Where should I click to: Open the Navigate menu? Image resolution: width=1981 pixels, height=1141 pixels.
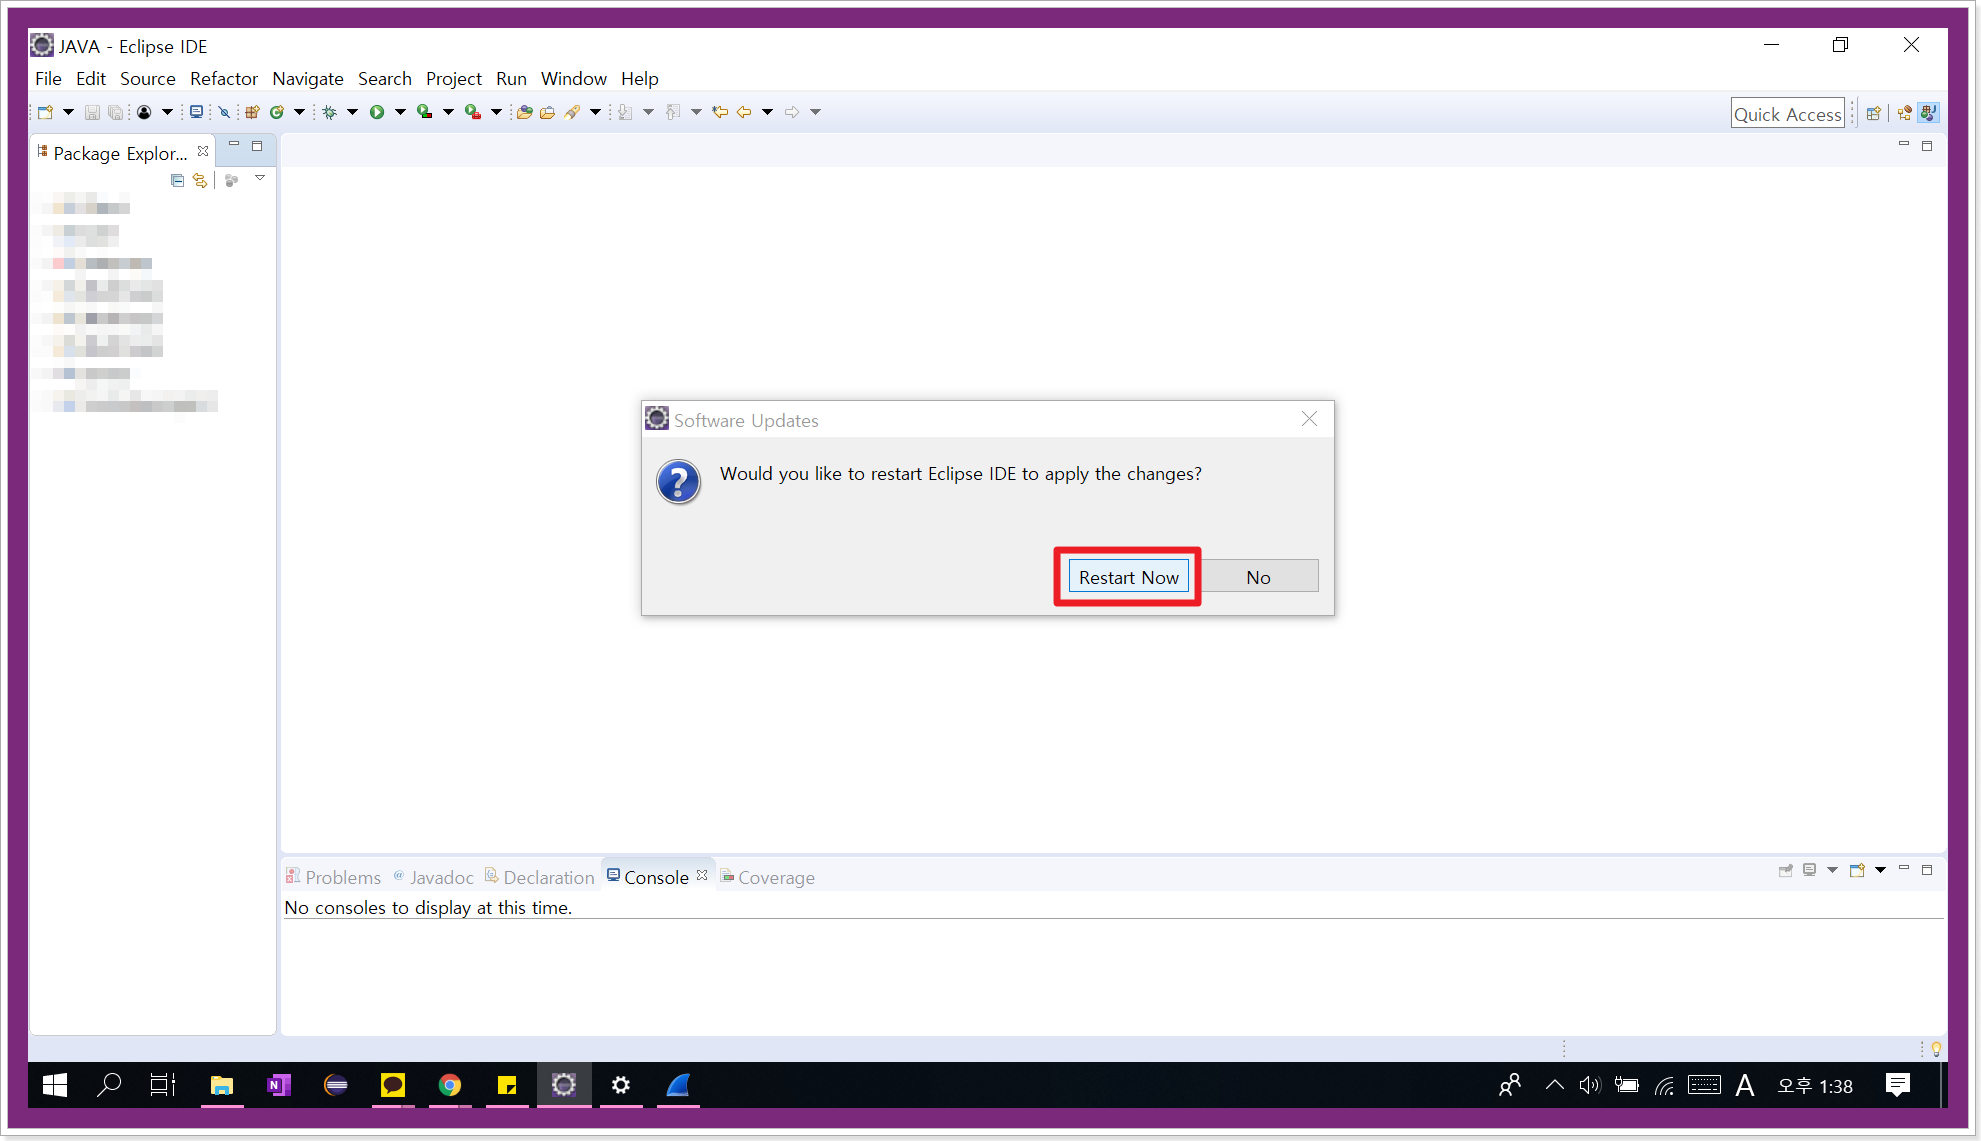[307, 78]
